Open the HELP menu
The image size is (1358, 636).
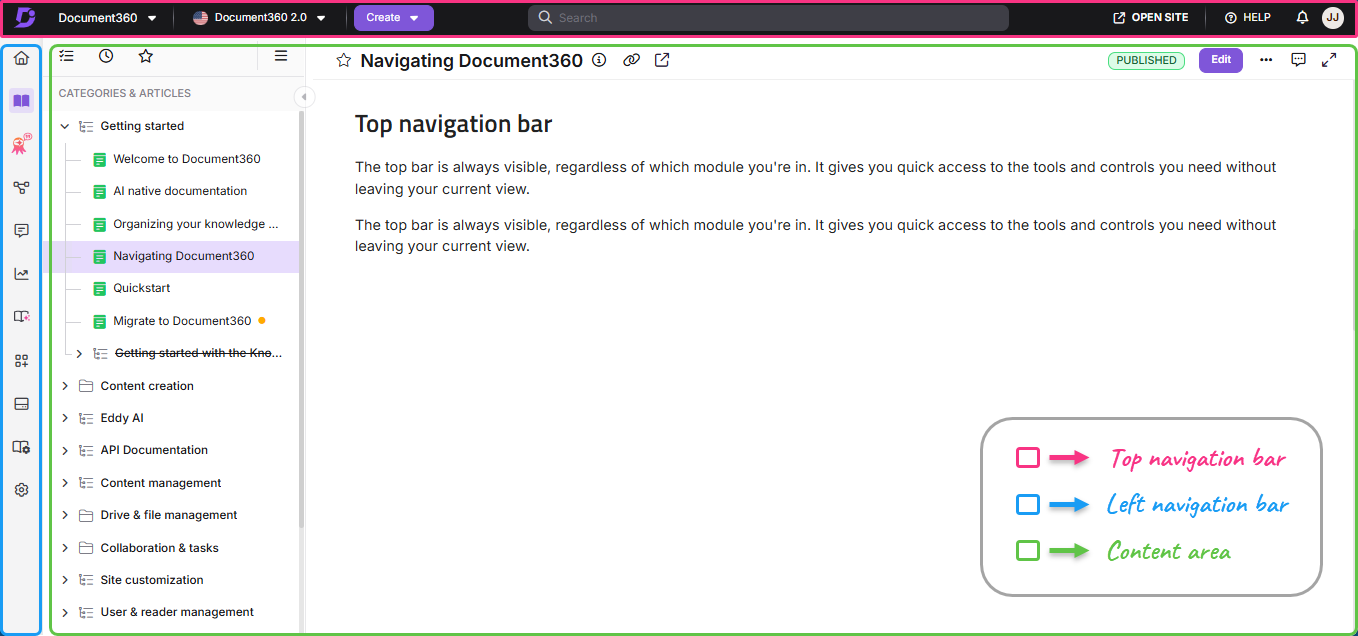[x=1248, y=18]
